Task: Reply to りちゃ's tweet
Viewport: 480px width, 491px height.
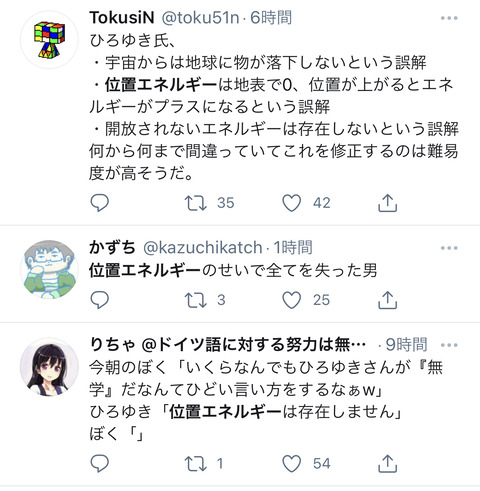Action: (x=100, y=463)
